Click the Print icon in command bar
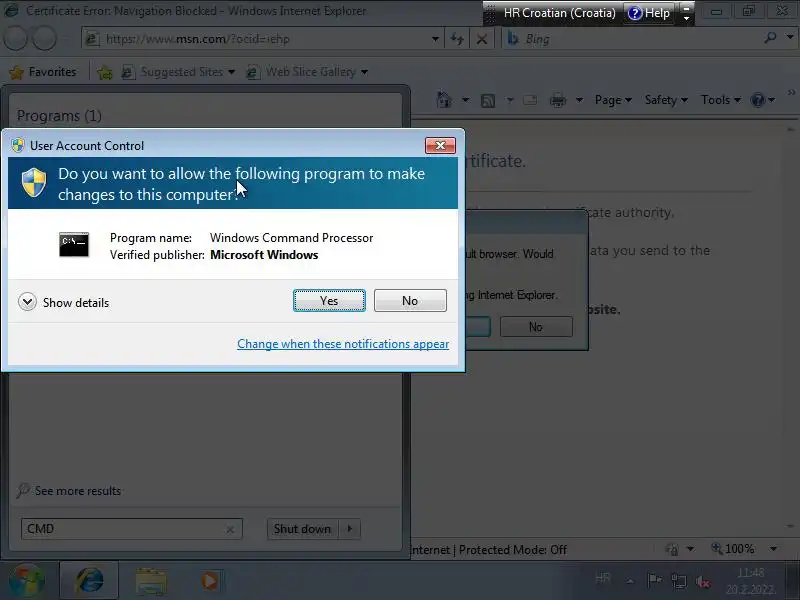 point(558,101)
